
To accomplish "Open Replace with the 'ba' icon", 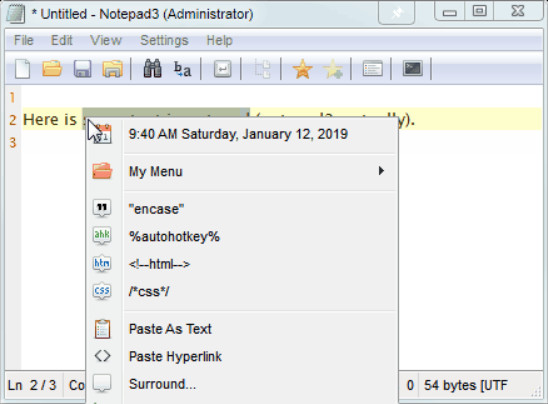I will 182,69.
